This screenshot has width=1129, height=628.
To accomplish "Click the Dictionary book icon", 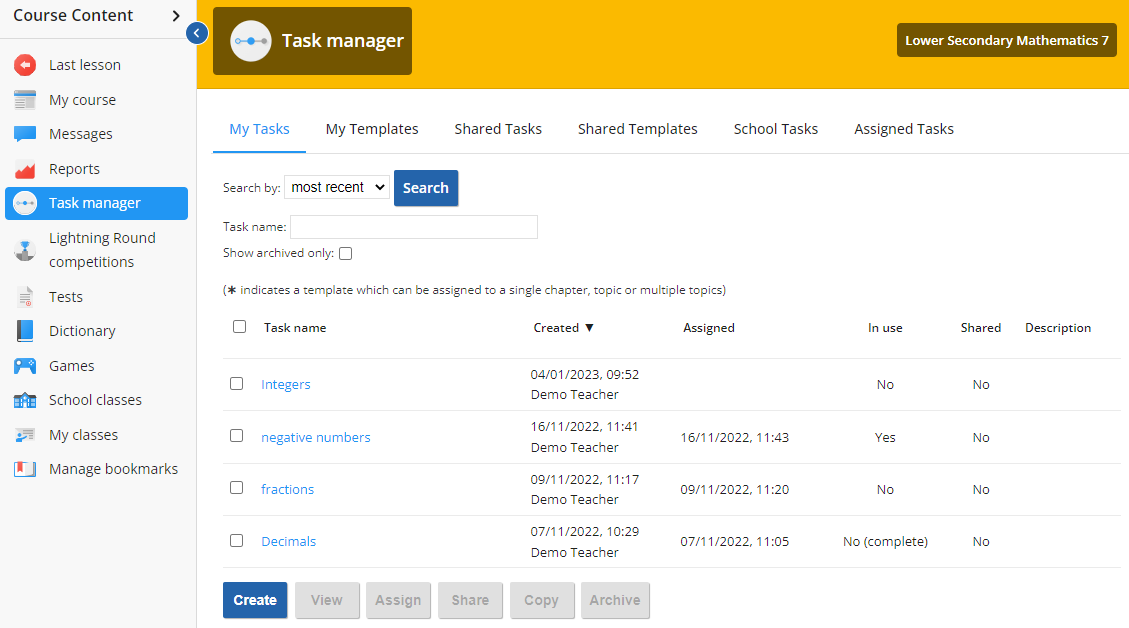I will pyautogui.click(x=24, y=331).
